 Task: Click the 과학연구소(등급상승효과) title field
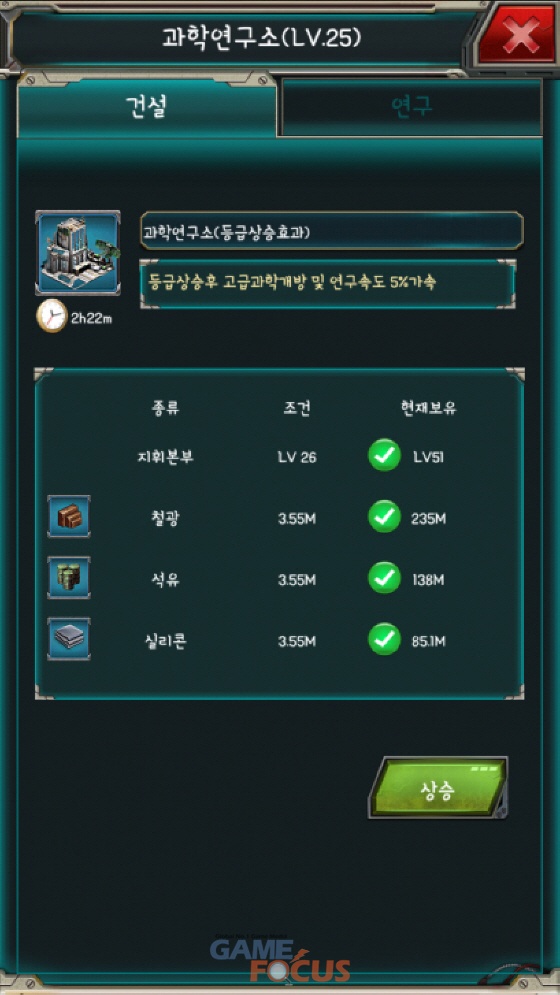pyautogui.click(x=331, y=232)
